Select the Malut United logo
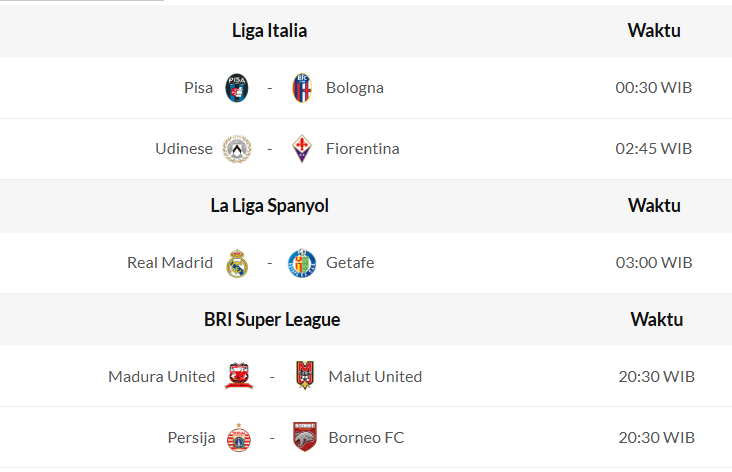This screenshot has width=732, height=472. [x=305, y=377]
